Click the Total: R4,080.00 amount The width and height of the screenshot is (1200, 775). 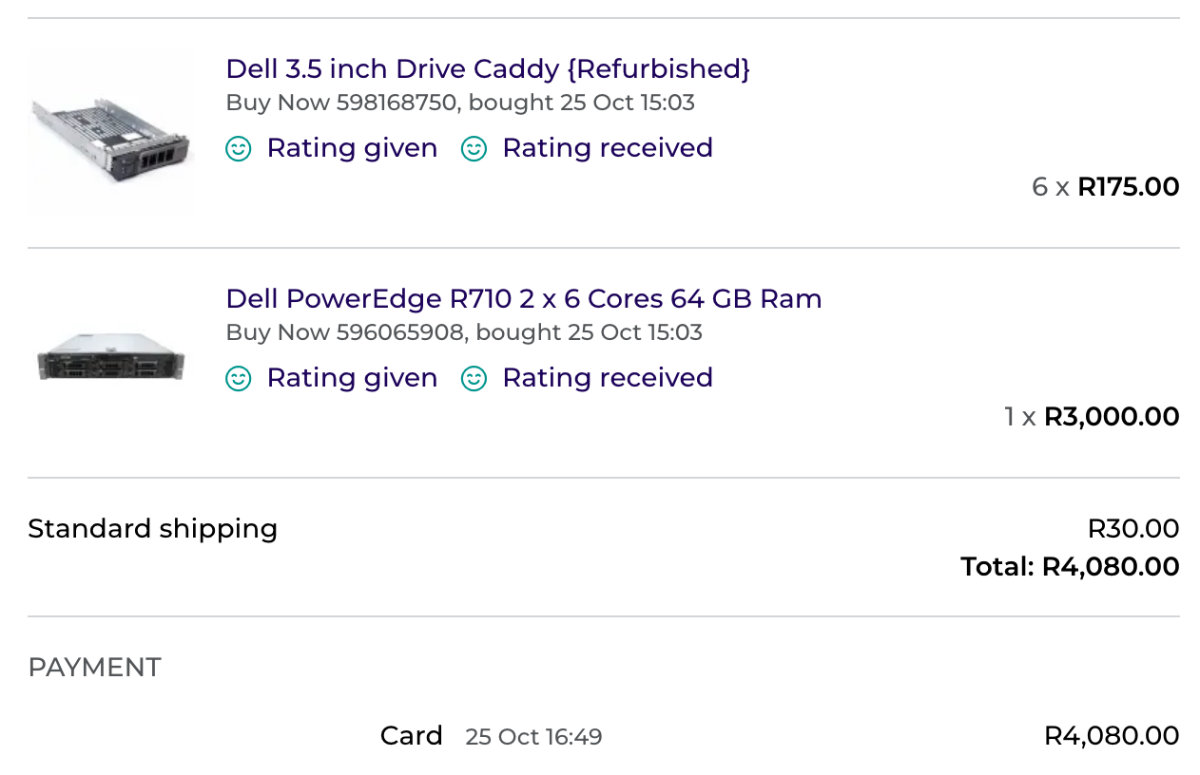pos(1070,567)
